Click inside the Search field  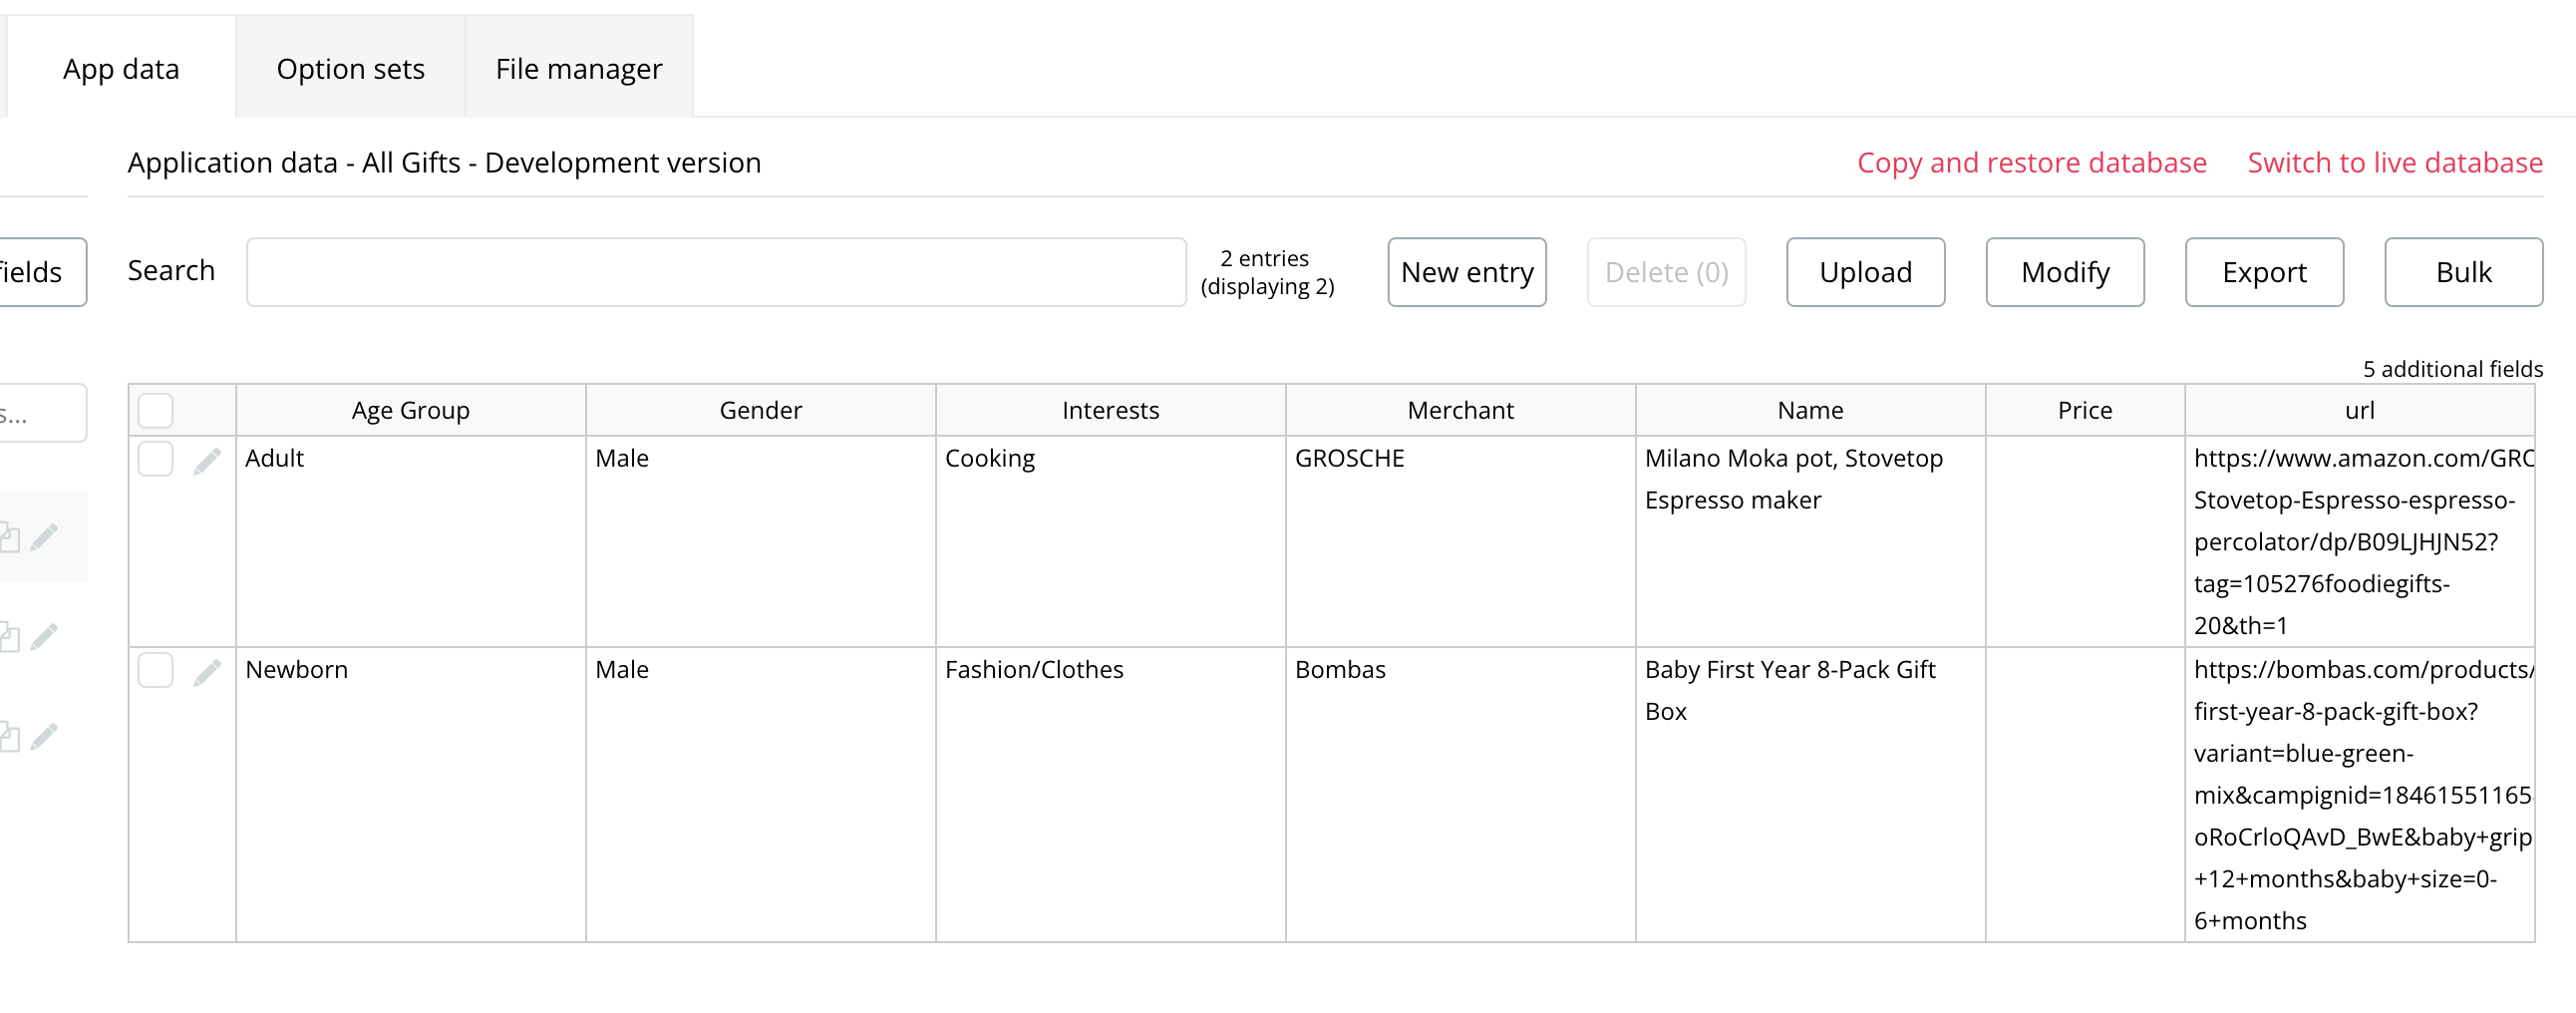(716, 271)
